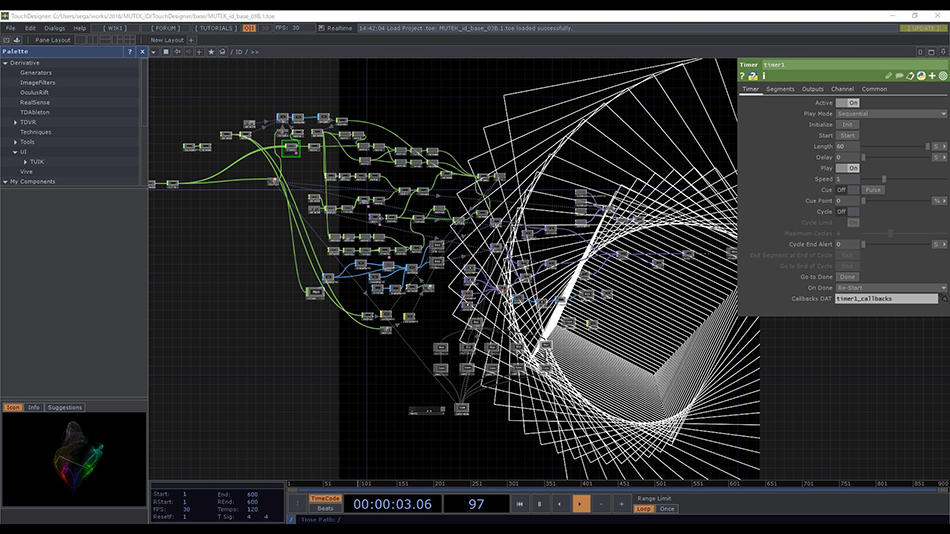The width and height of the screenshot is (950, 534).
Task: Click the add custom parameter plus icon
Action: click(932, 76)
